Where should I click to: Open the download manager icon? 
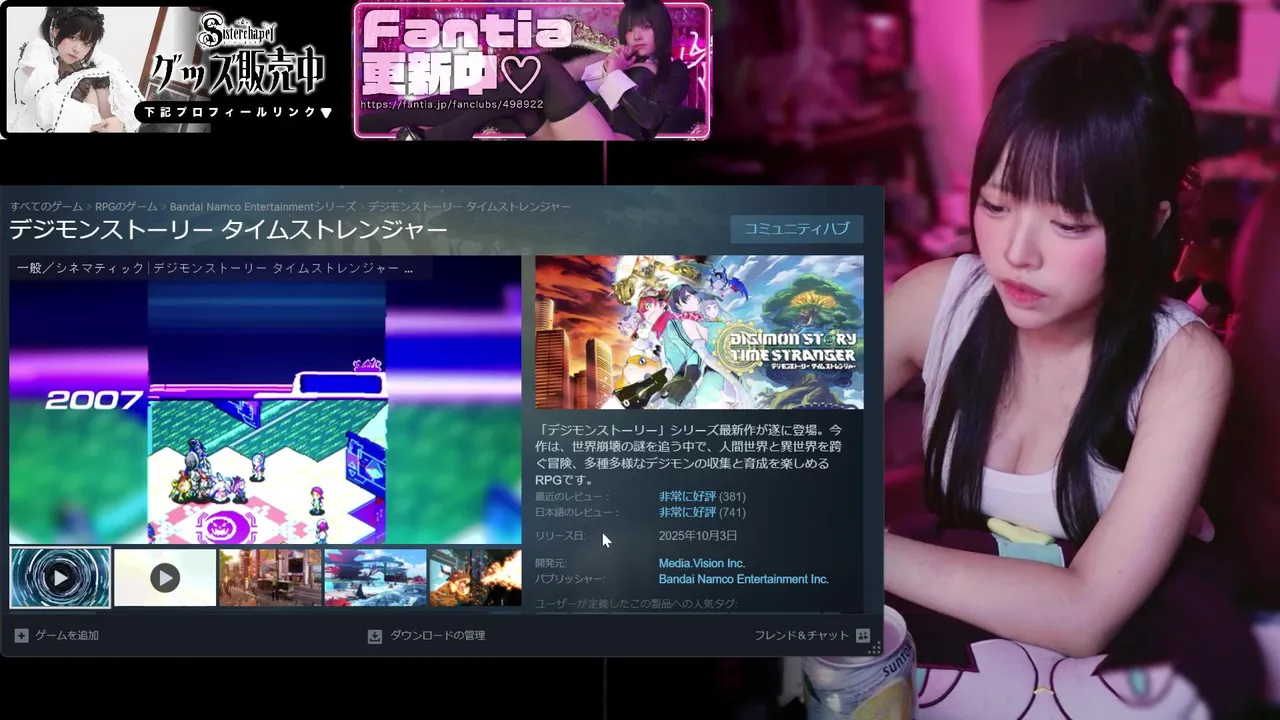pyautogui.click(x=375, y=636)
